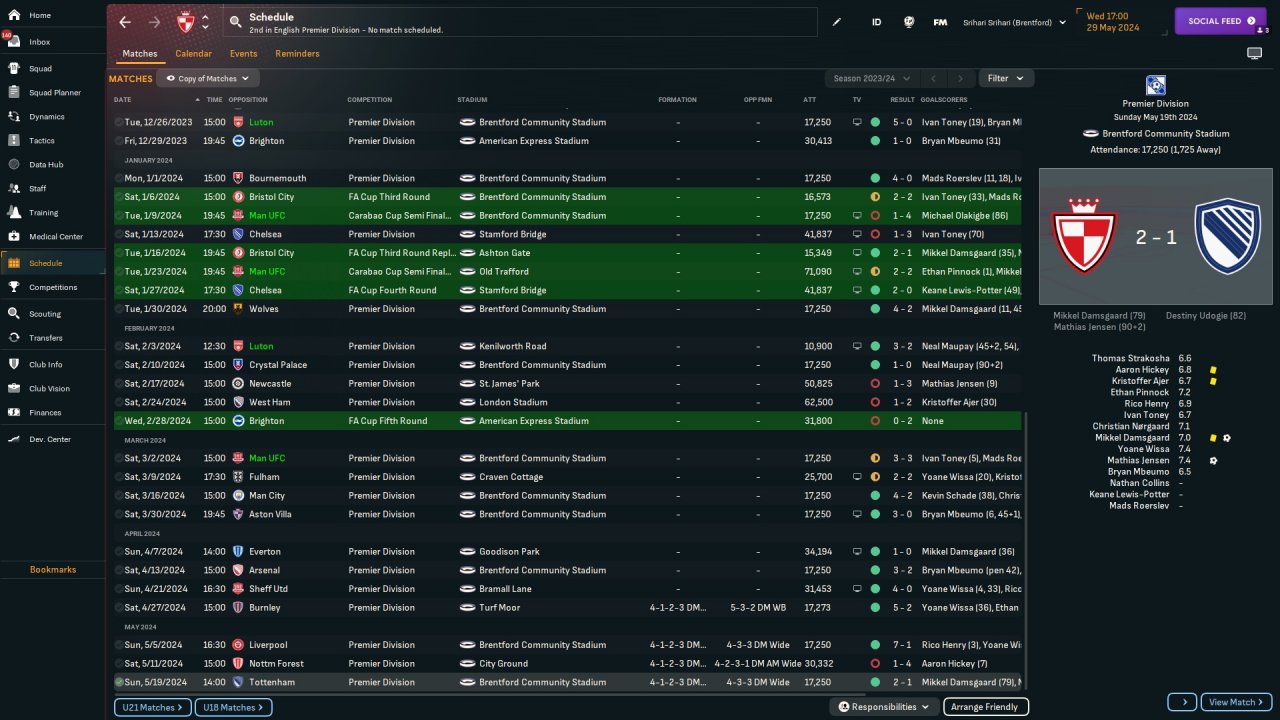Screen dimensions: 1280x720
Task: Go to the next season arrow
Action: pos(960,78)
